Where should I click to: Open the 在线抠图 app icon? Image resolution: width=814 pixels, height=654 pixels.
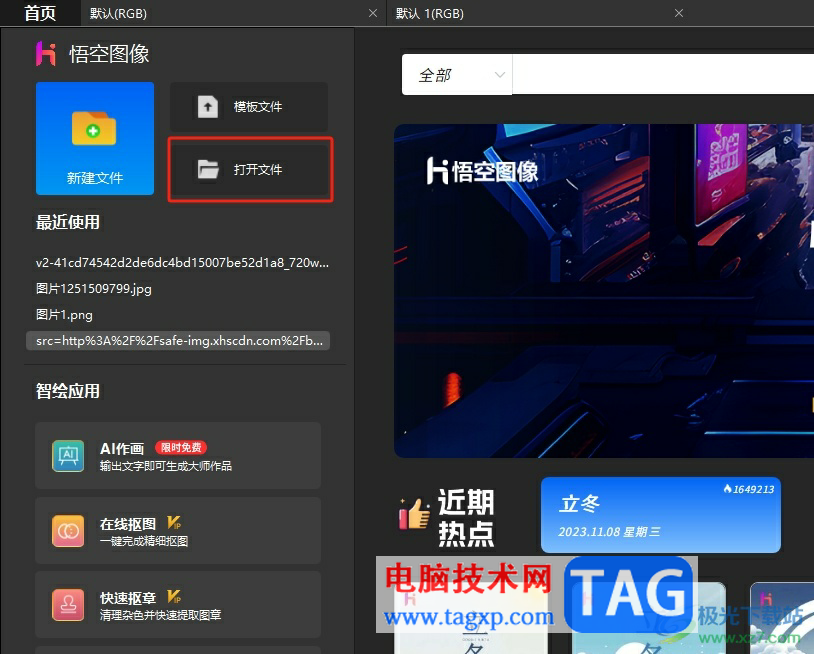pyautogui.click(x=68, y=530)
